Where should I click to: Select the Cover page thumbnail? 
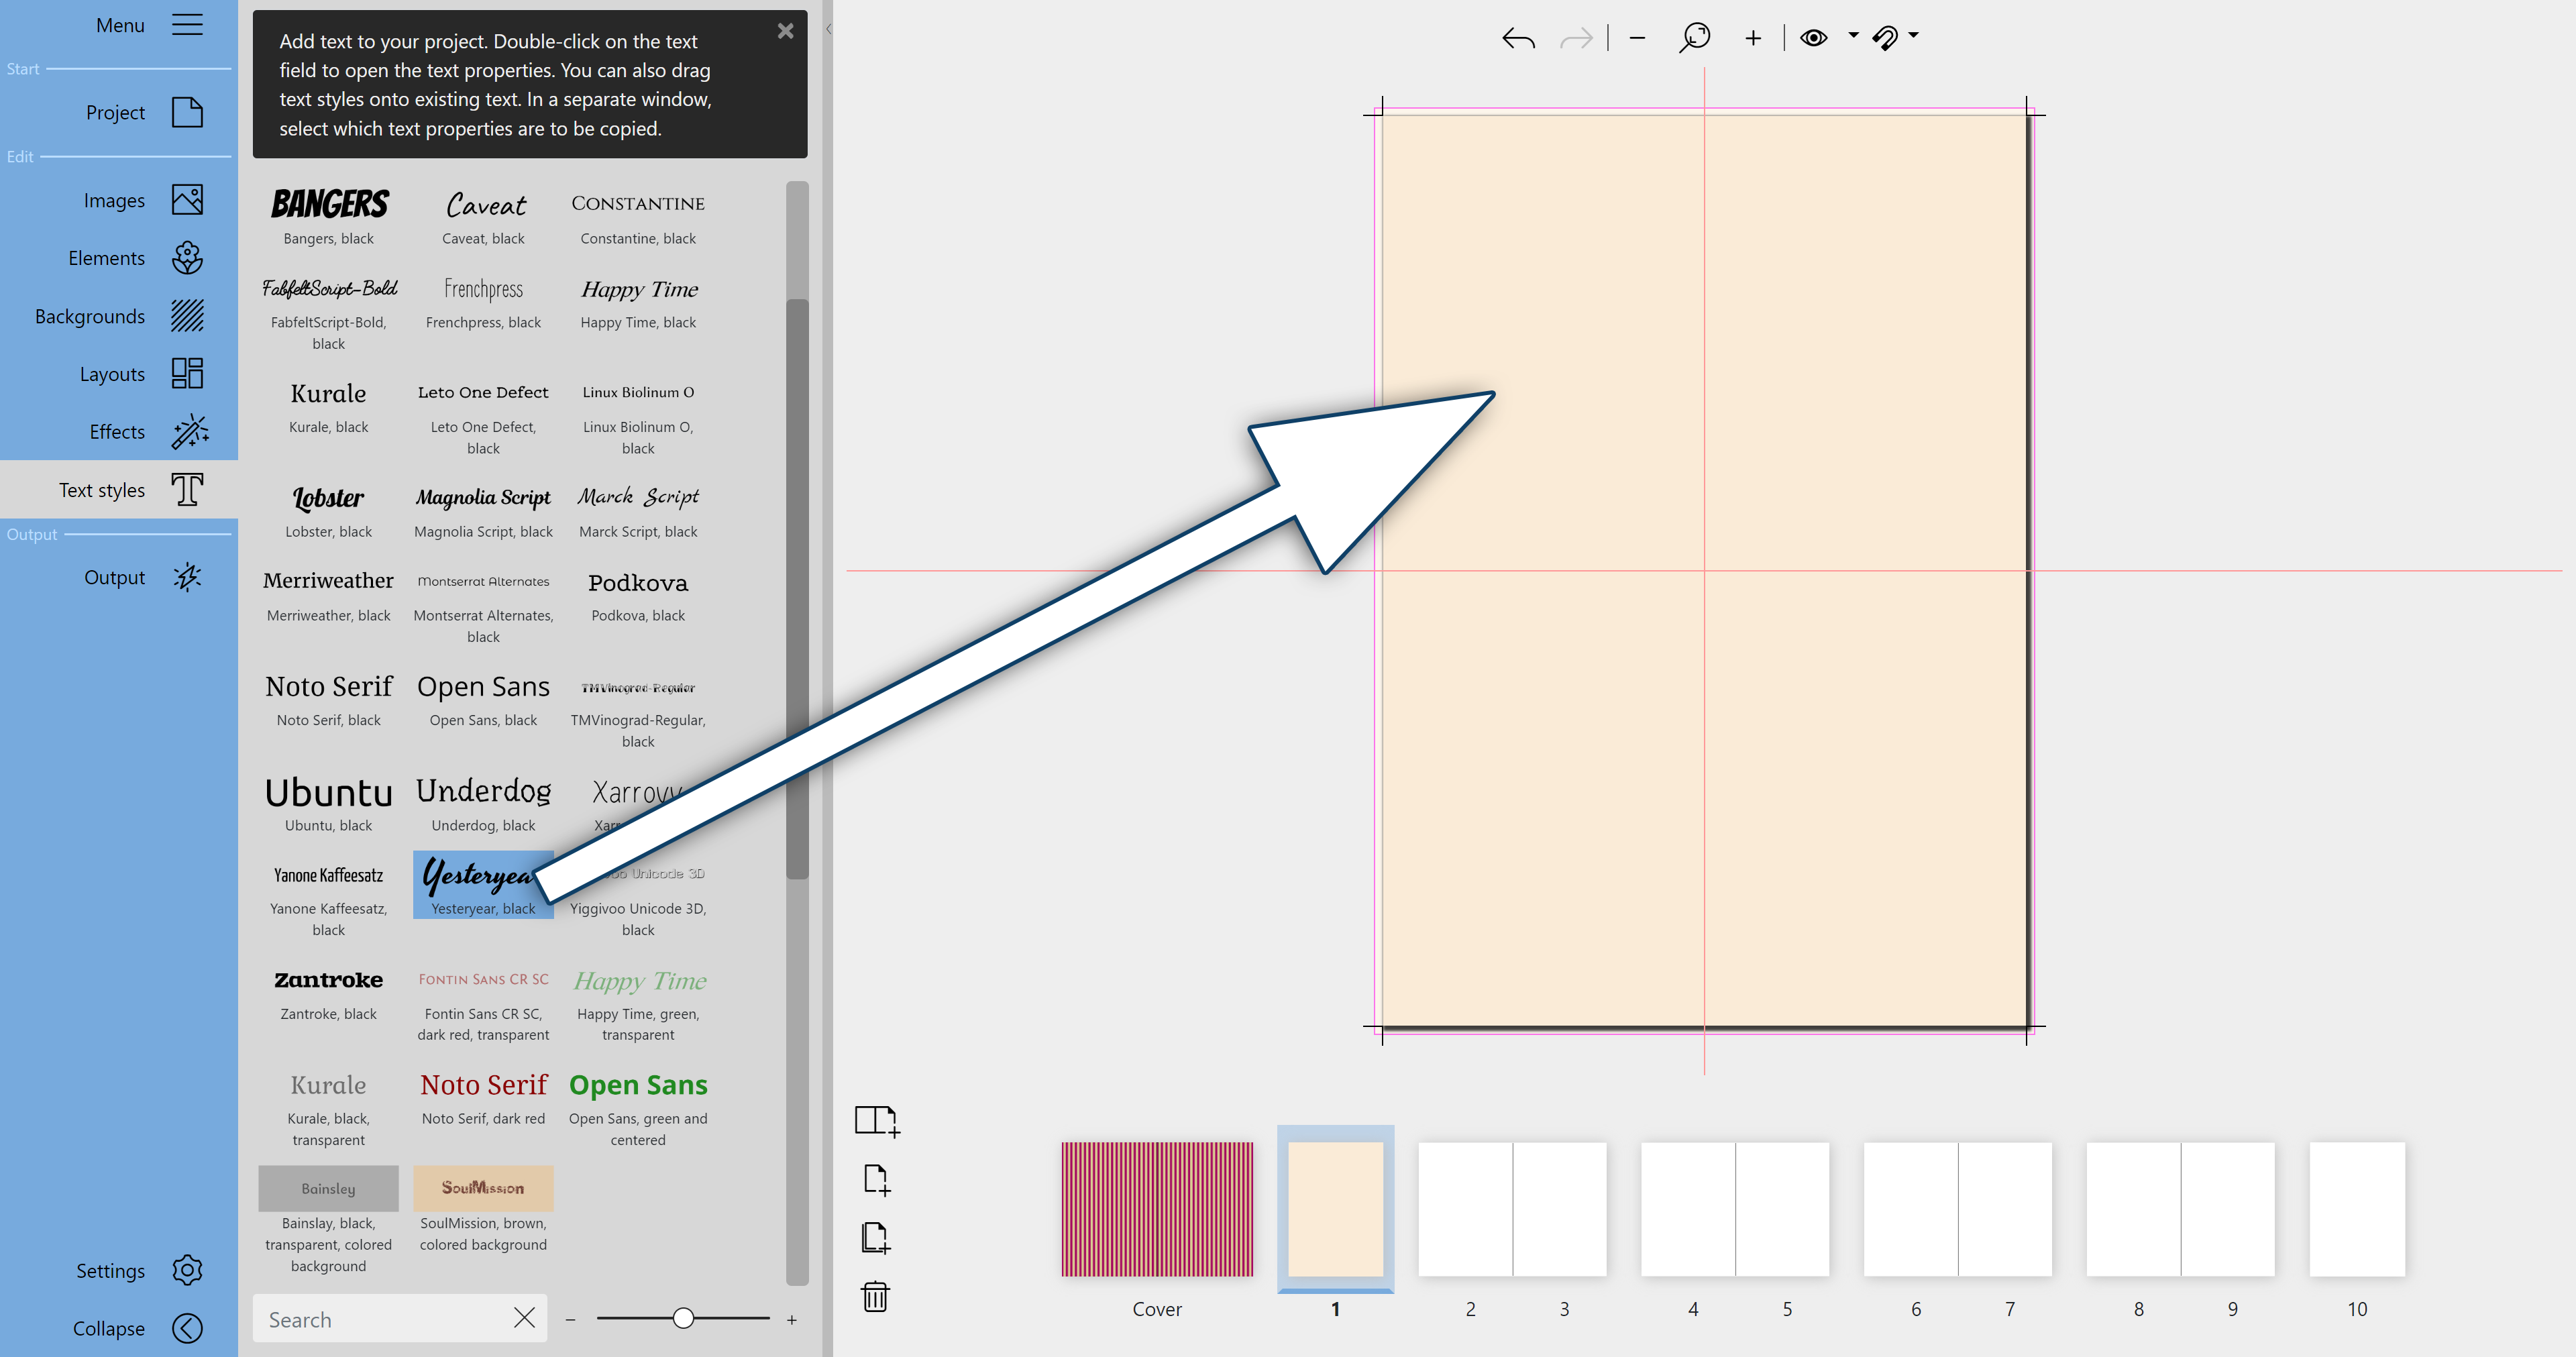pyautogui.click(x=1156, y=1209)
